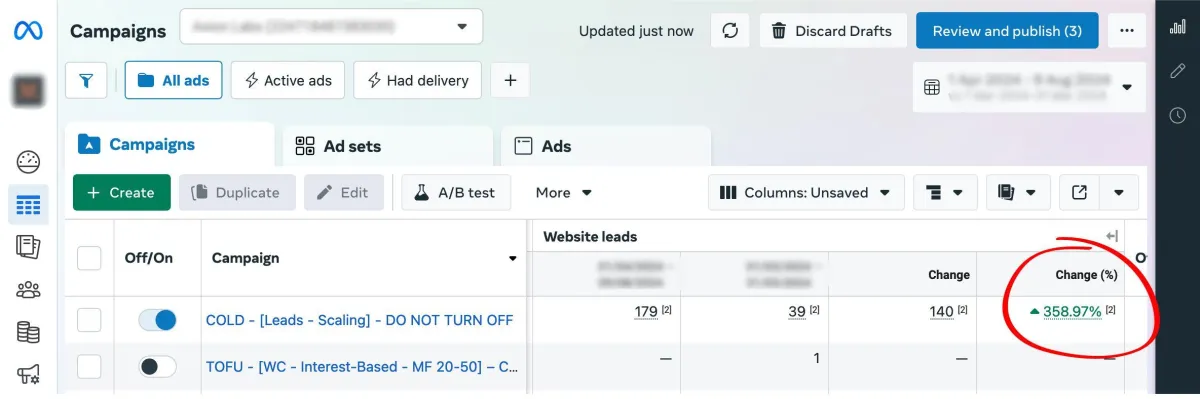Toggle off the COLD Leads Scaling campaign
Screen dimensions: 1200x399
(x=157, y=320)
